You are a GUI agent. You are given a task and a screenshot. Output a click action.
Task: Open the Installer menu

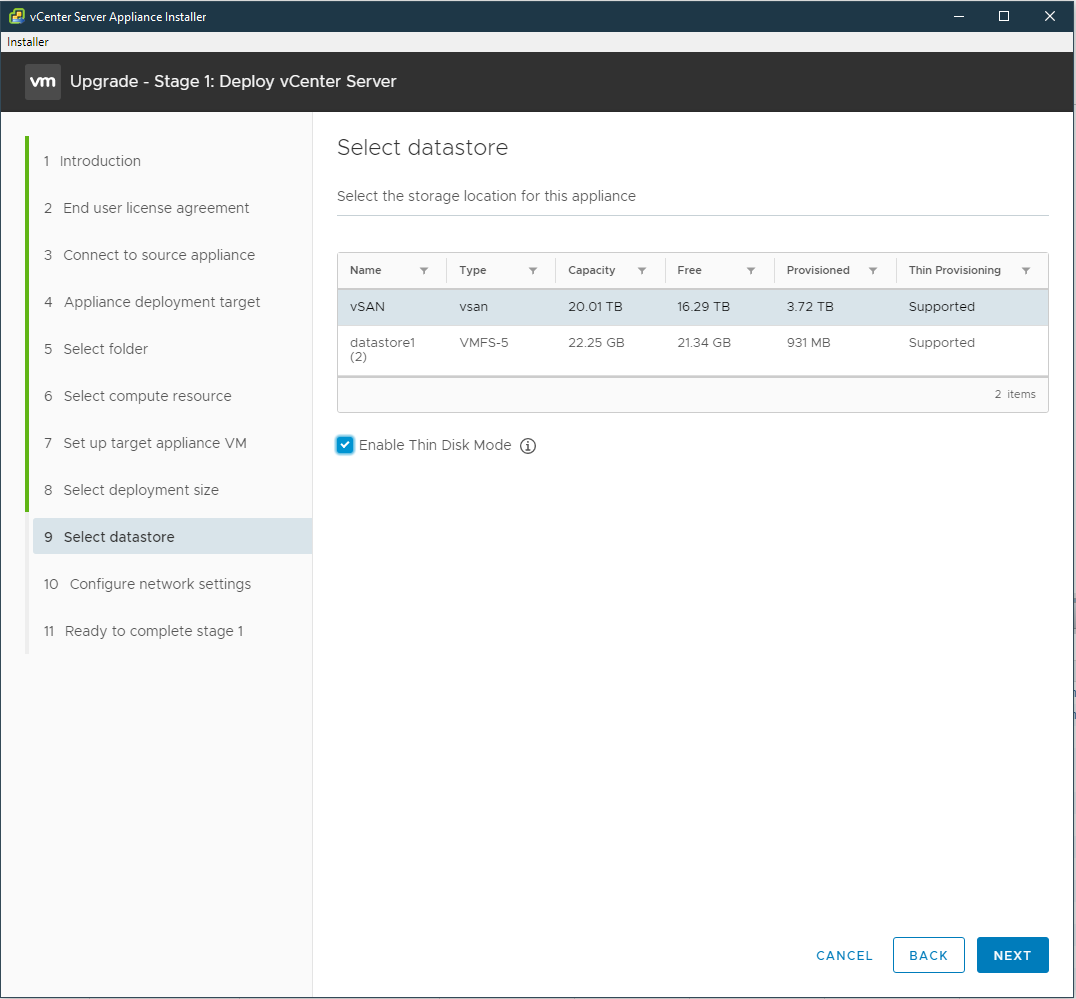pyautogui.click(x=27, y=41)
